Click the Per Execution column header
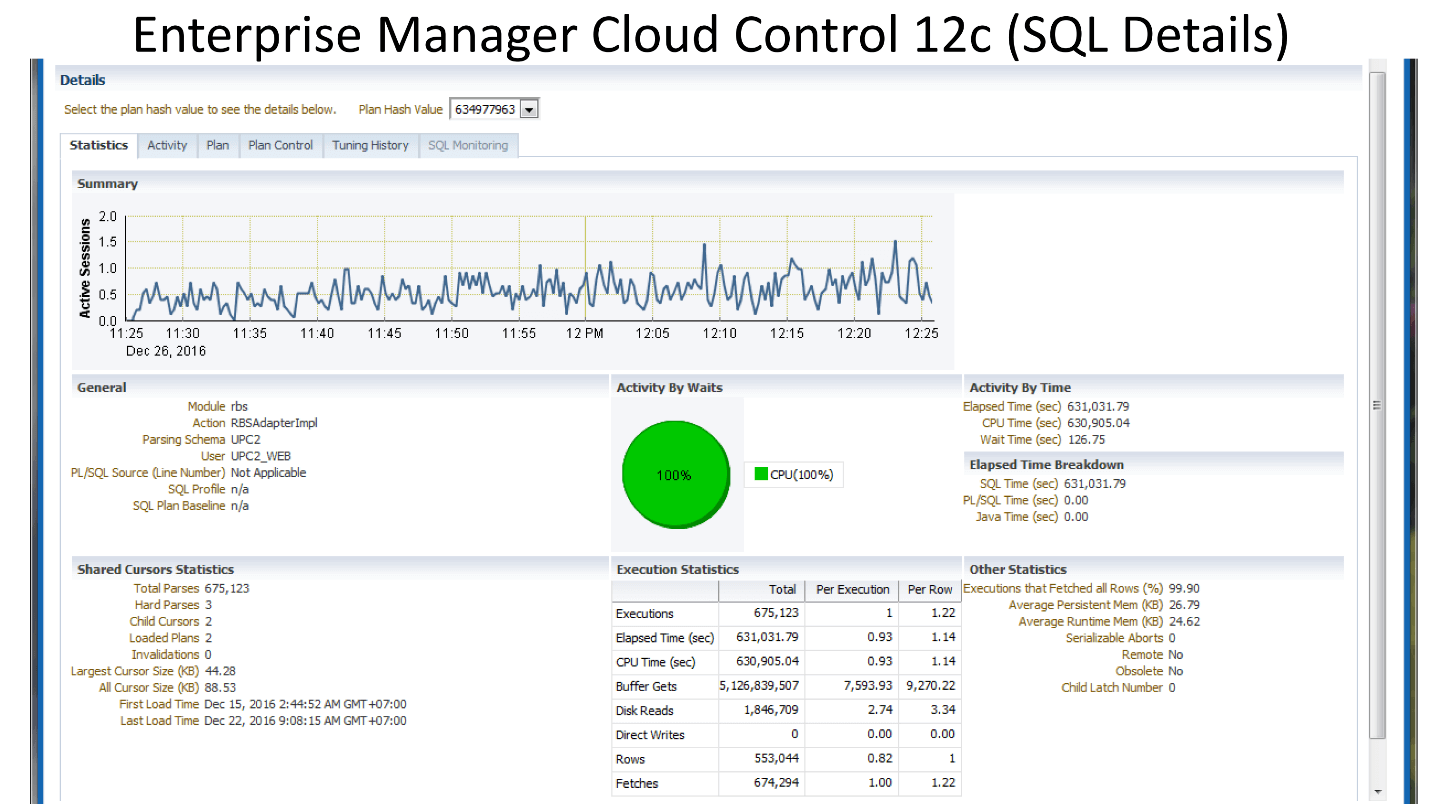This screenshot has height=804, width=1429. pyautogui.click(x=852, y=590)
